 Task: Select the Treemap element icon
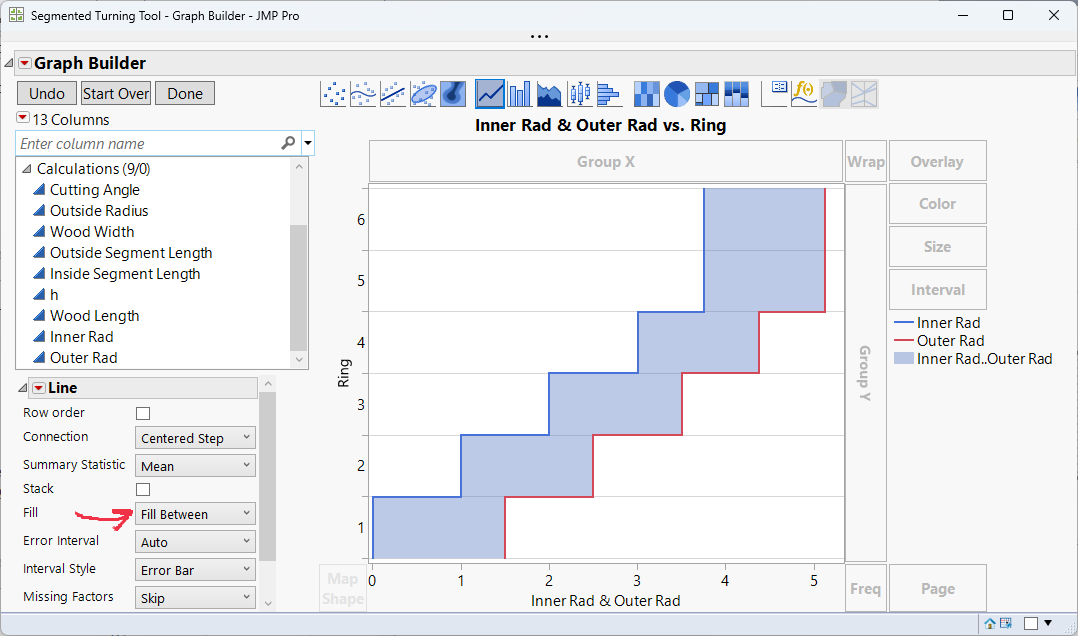(x=705, y=93)
